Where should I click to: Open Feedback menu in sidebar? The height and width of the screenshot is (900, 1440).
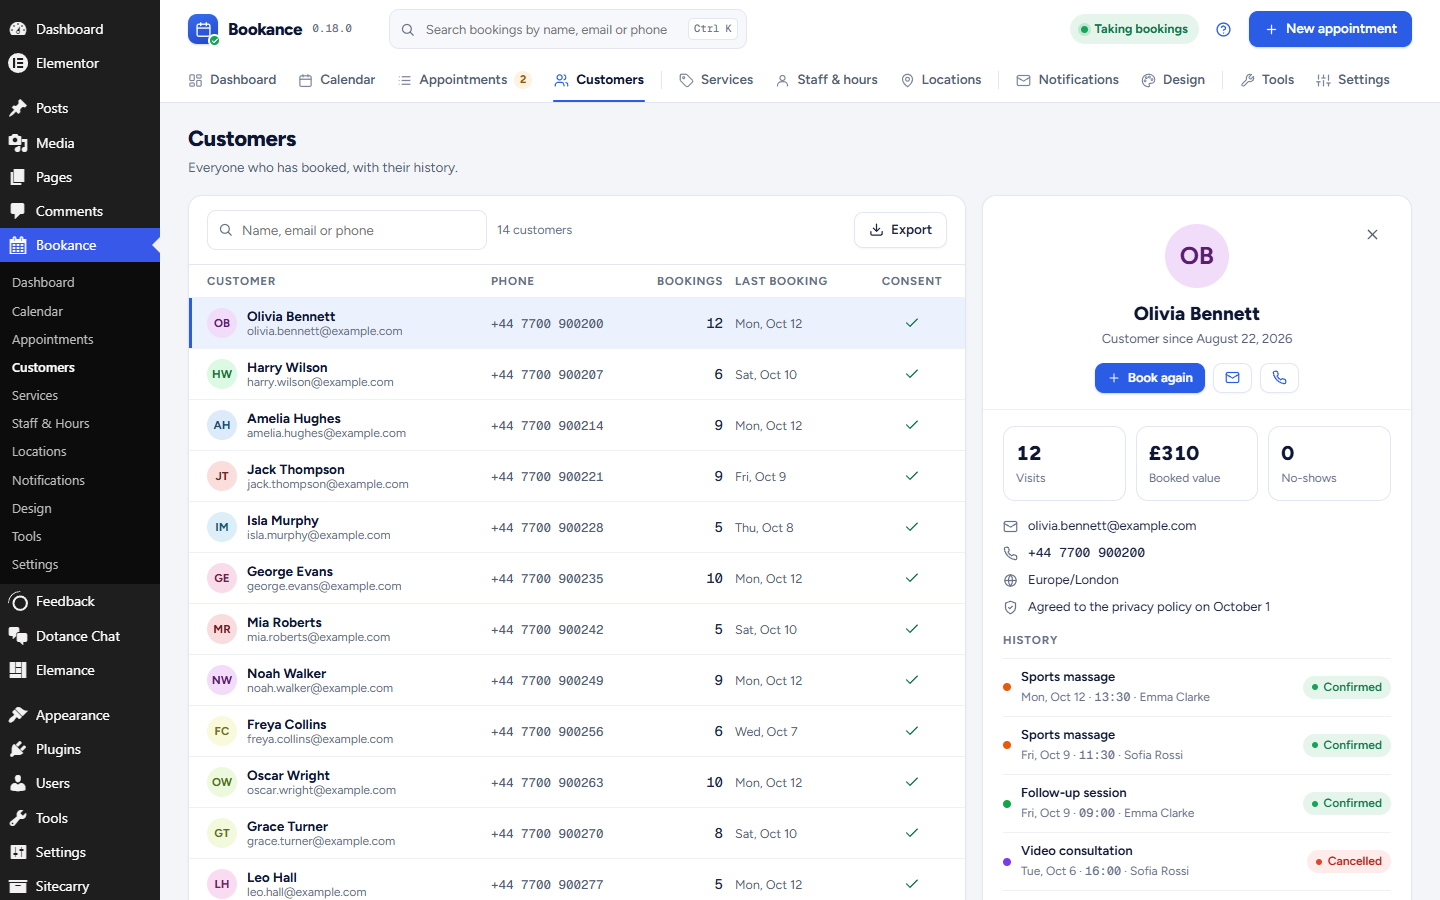(x=80, y=601)
